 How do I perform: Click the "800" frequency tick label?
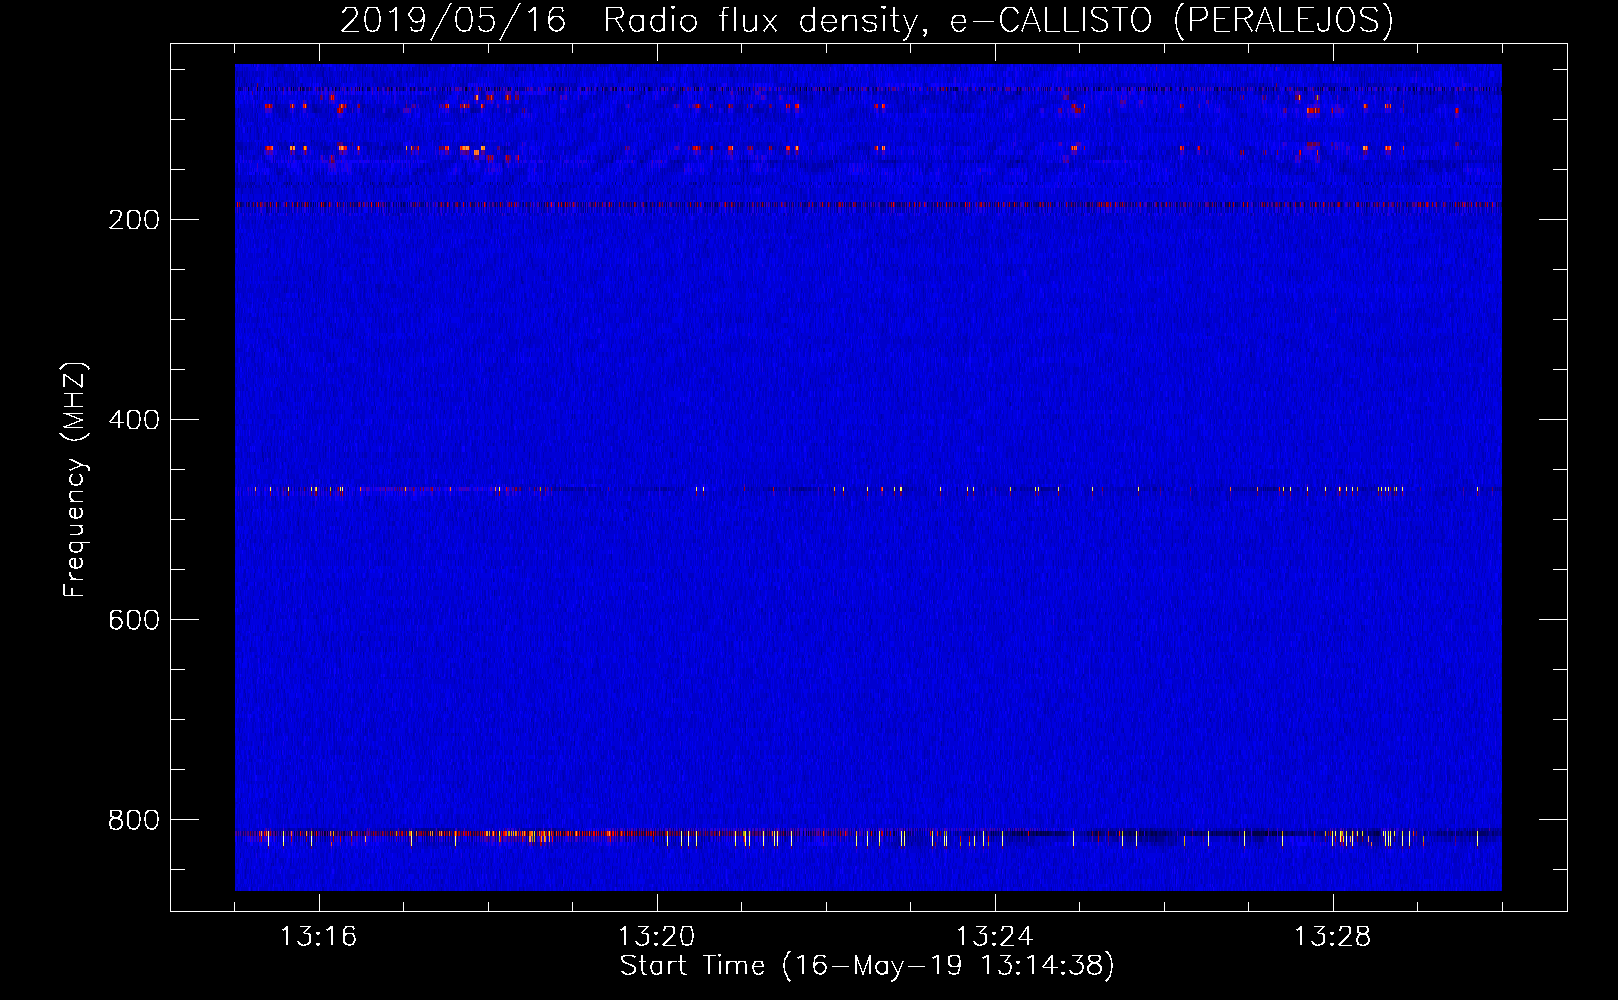(134, 820)
